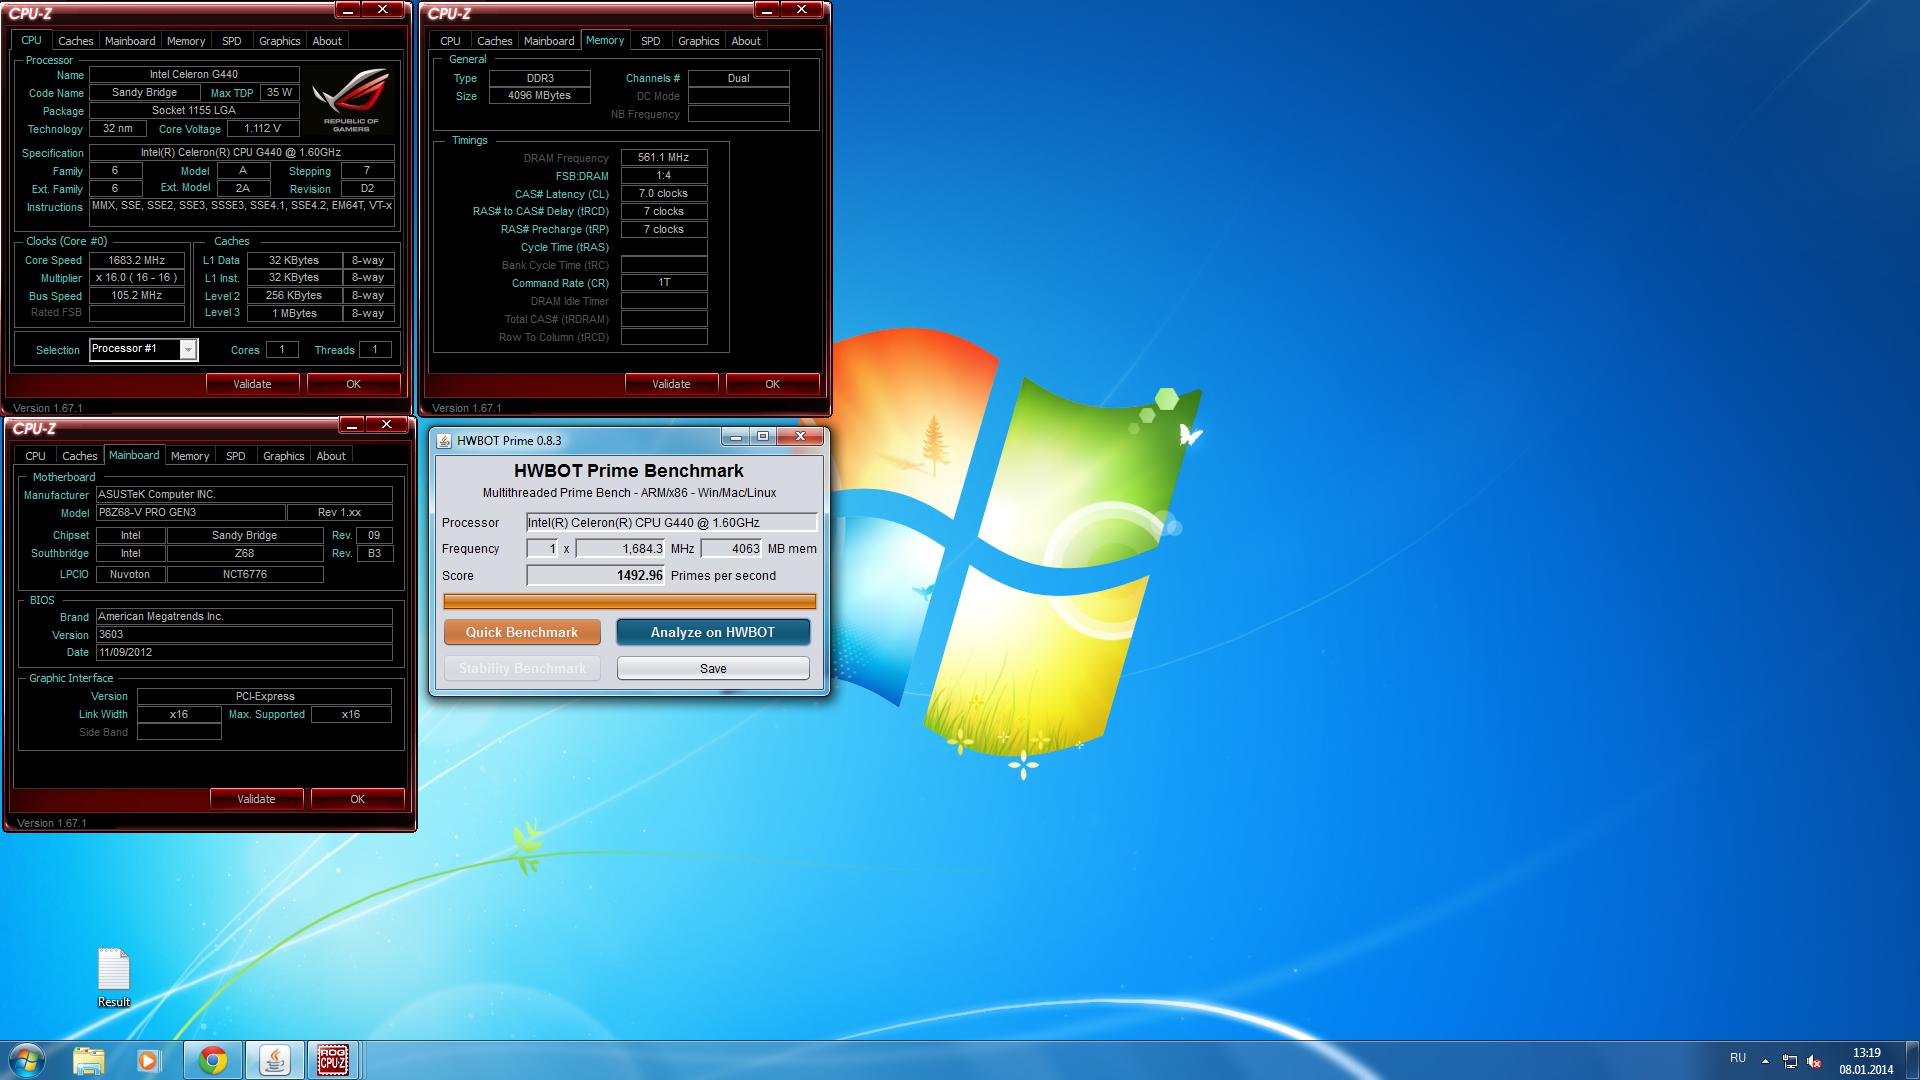Viewport: 1920px width, 1080px height.
Task: Open the Processor #1 selection dropdown
Action: [187, 349]
